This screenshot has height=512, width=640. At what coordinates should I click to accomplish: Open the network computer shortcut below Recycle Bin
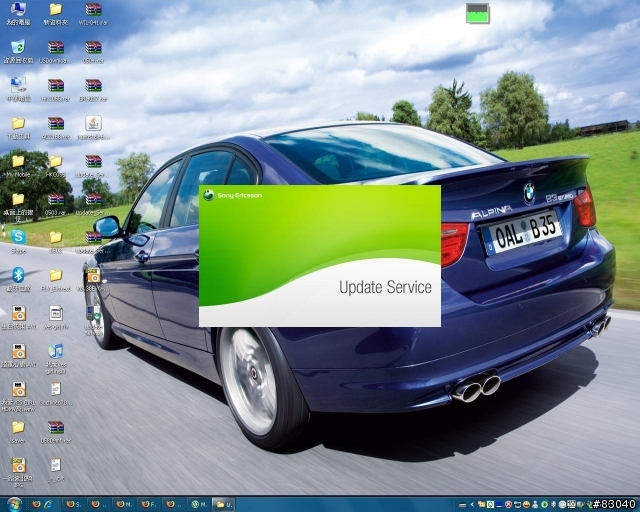pos(18,89)
